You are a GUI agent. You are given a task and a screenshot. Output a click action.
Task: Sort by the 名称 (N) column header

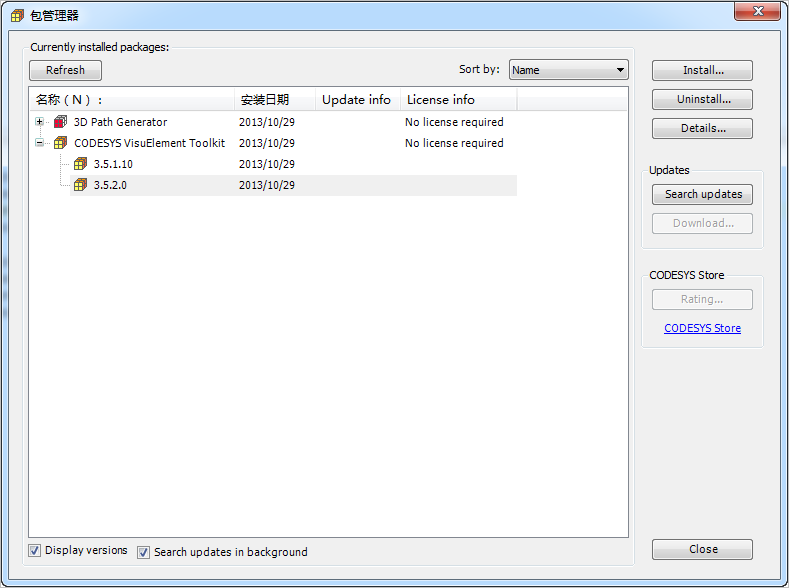(132, 100)
